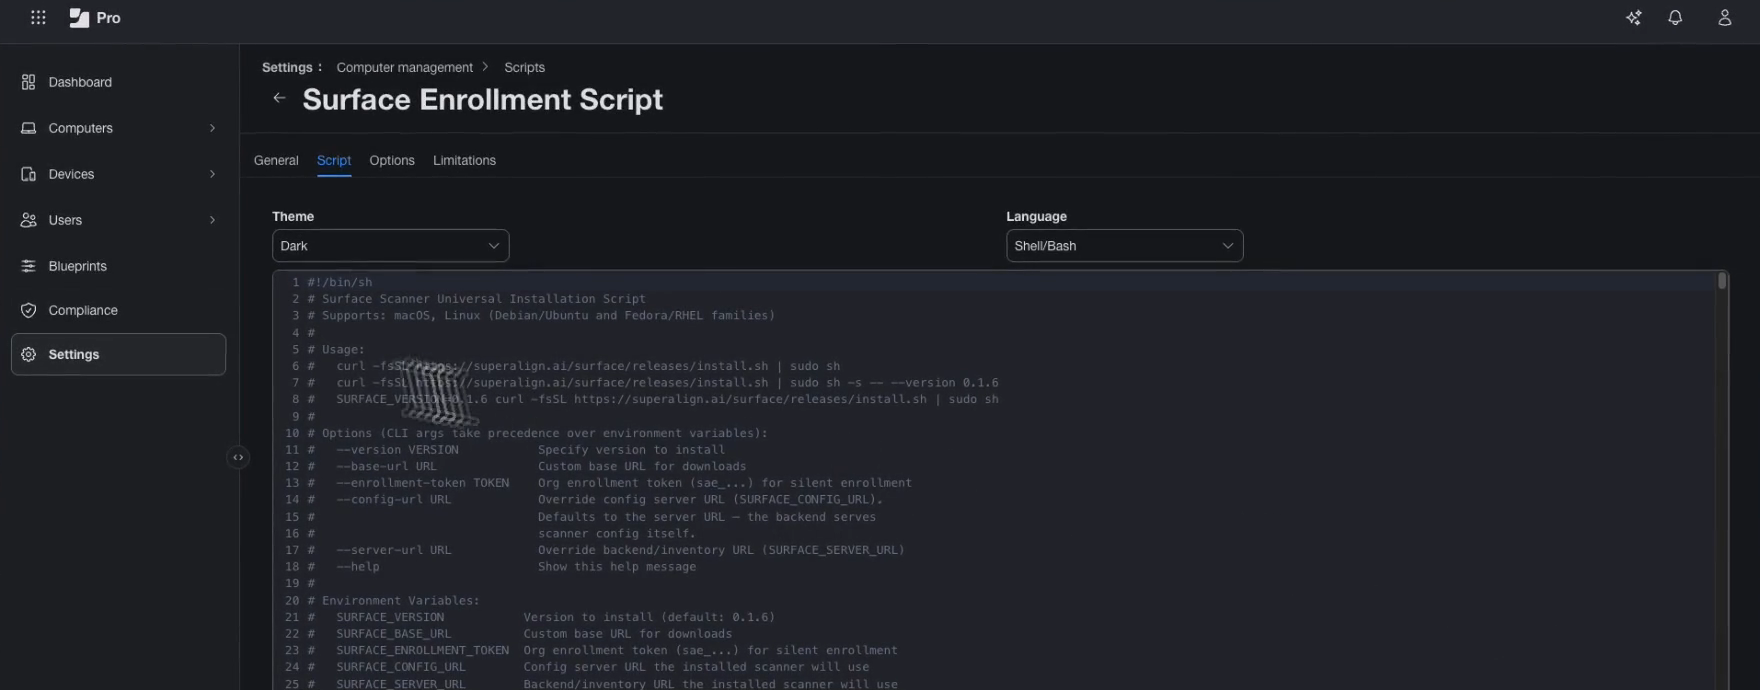Click the Users people icon

(28, 220)
